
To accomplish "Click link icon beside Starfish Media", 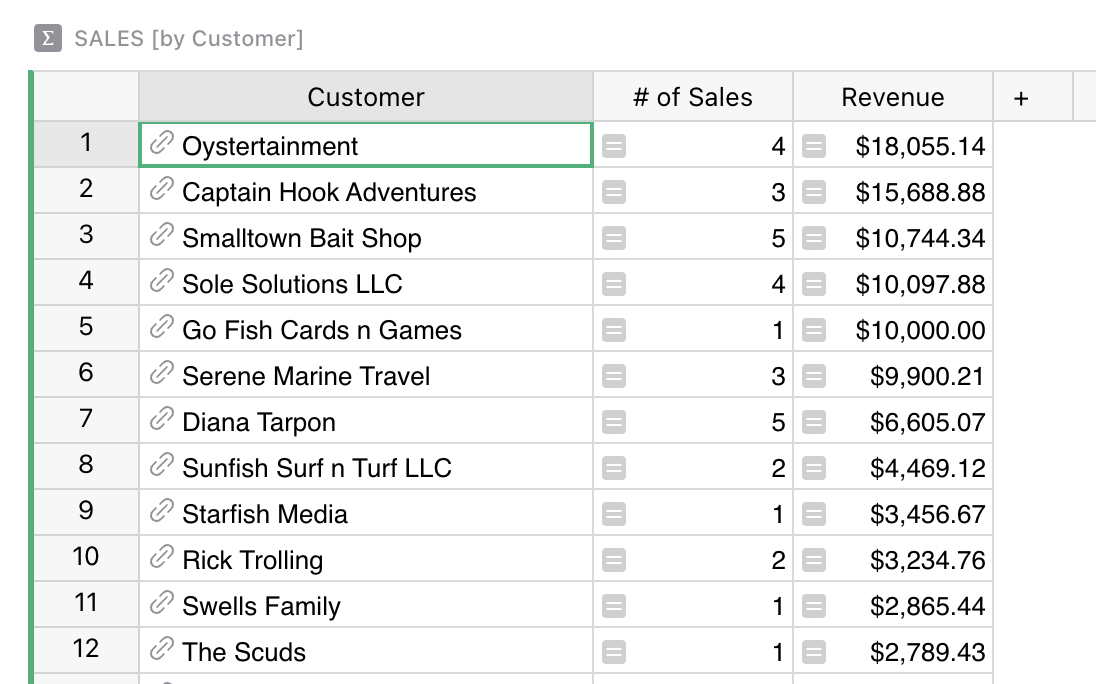I will click(x=161, y=511).
